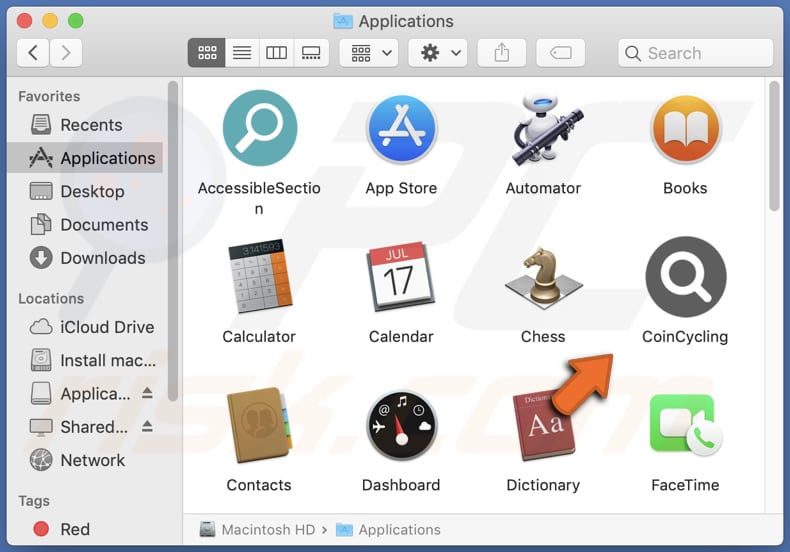This screenshot has height=552, width=790.
Task: Select the Calculator app icon
Action: [x=260, y=277]
